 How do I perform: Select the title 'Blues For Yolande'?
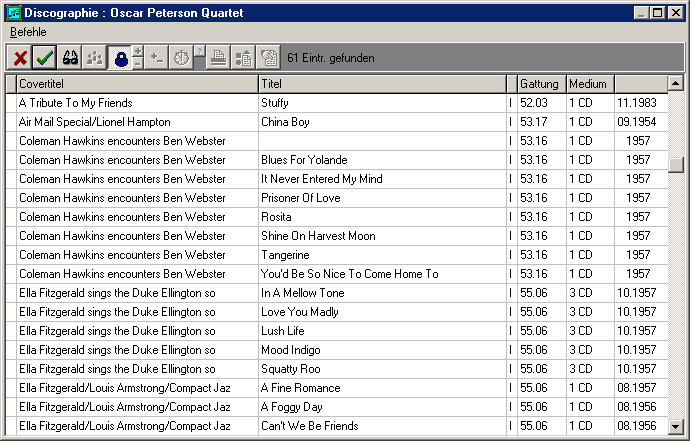[304, 160]
